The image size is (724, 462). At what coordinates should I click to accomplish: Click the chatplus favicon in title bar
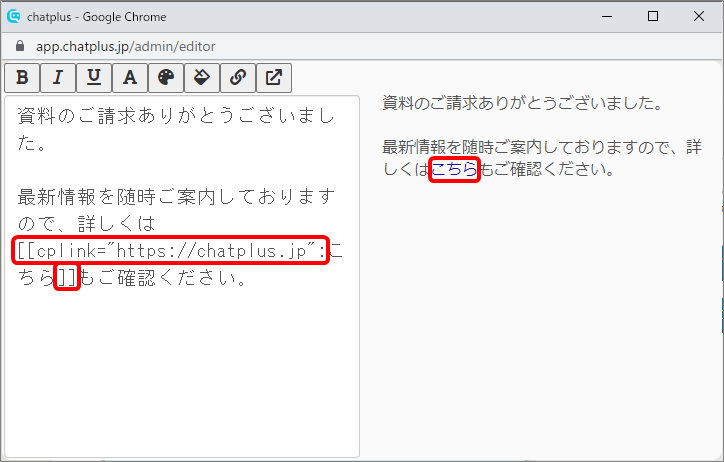tap(14, 17)
